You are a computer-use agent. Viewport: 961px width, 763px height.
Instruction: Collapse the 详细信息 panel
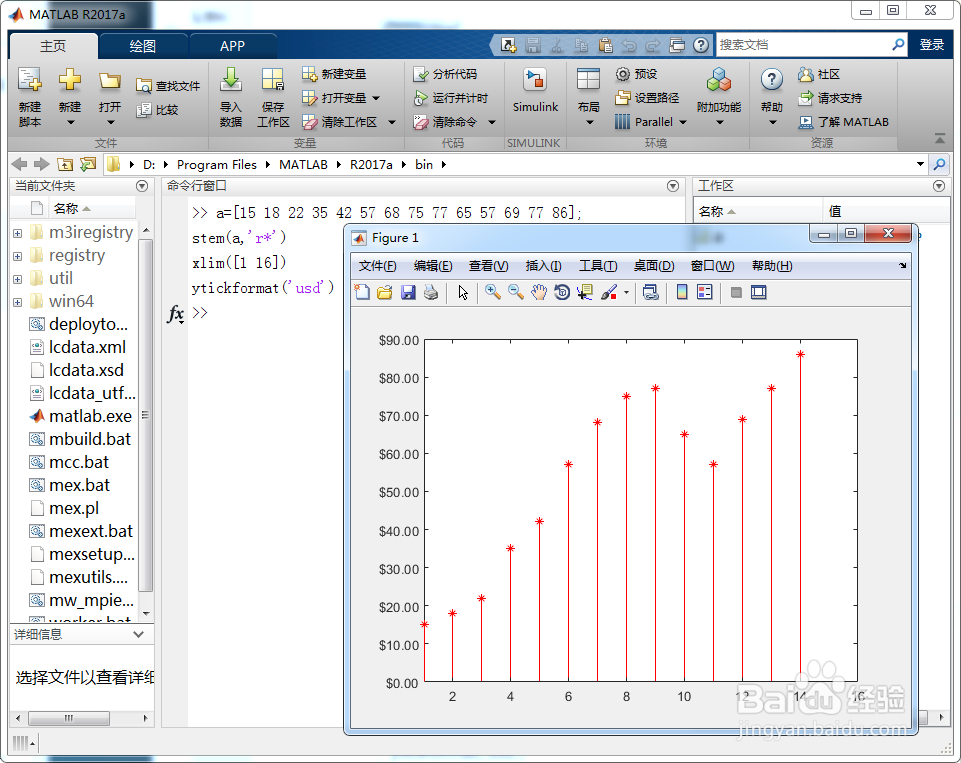pos(139,634)
